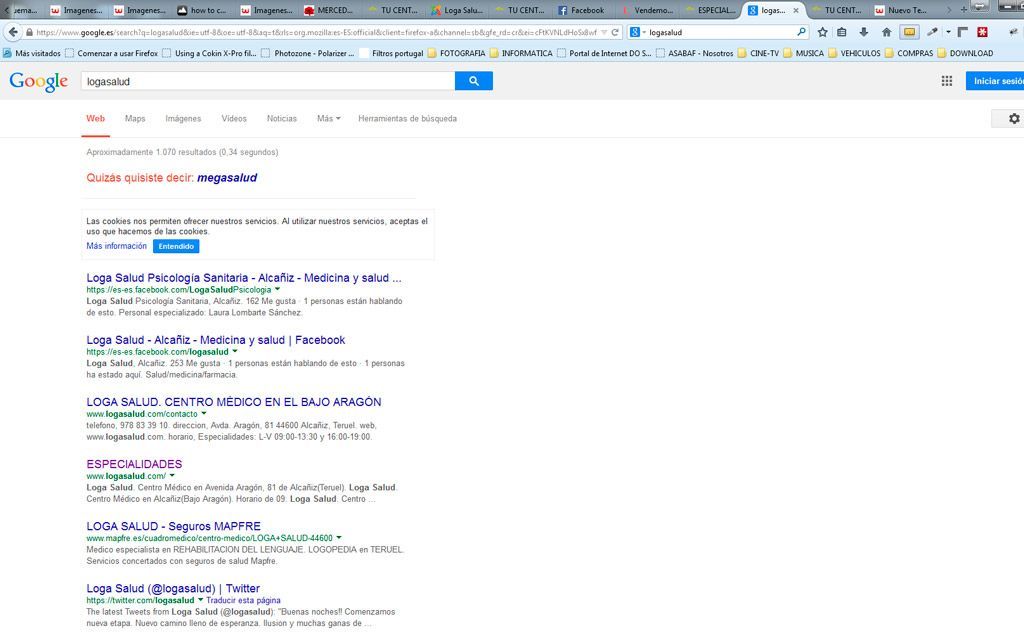
Task: Click the red asterisk extension icon
Action: (x=982, y=32)
